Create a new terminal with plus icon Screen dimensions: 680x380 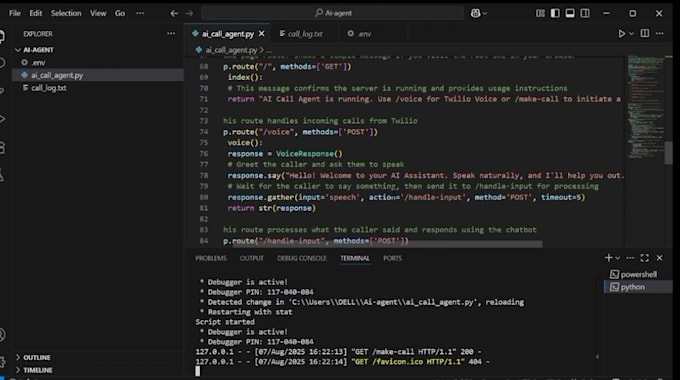pyautogui.click(x=608, y=258)
